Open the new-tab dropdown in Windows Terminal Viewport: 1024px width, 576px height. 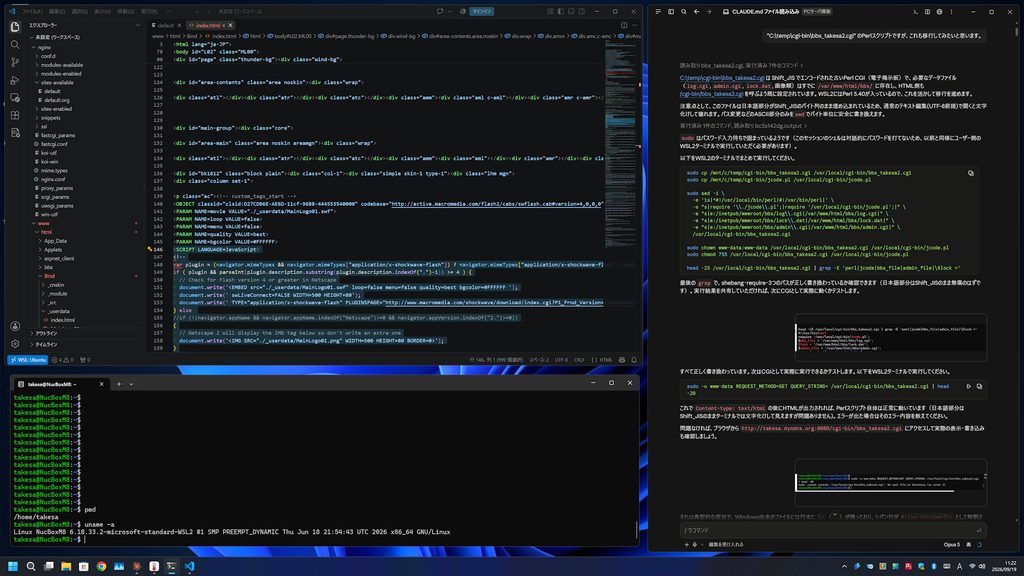(131, 384)
